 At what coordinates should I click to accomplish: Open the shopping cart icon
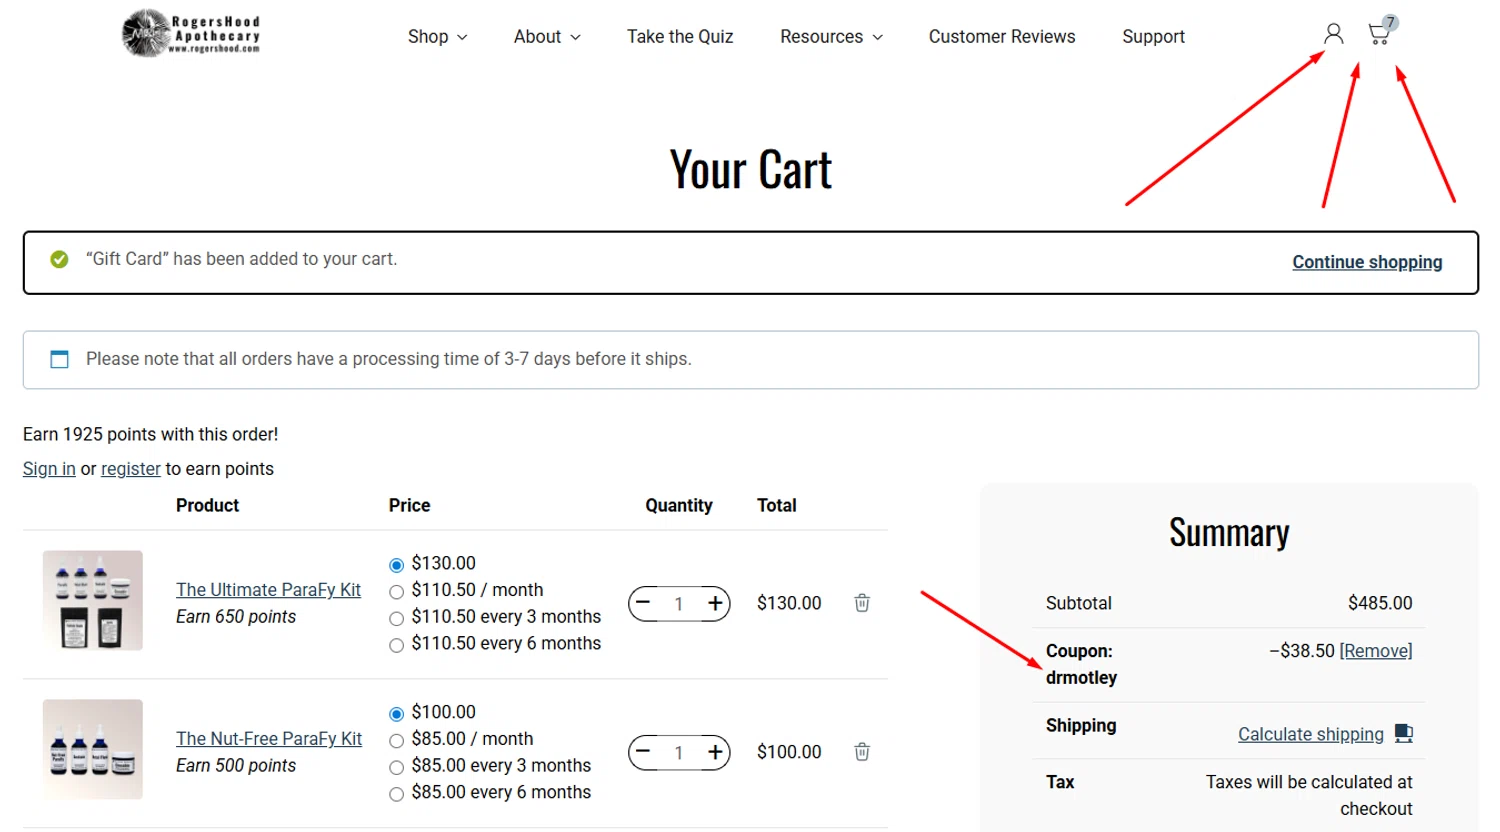[x=1380, y=34]
